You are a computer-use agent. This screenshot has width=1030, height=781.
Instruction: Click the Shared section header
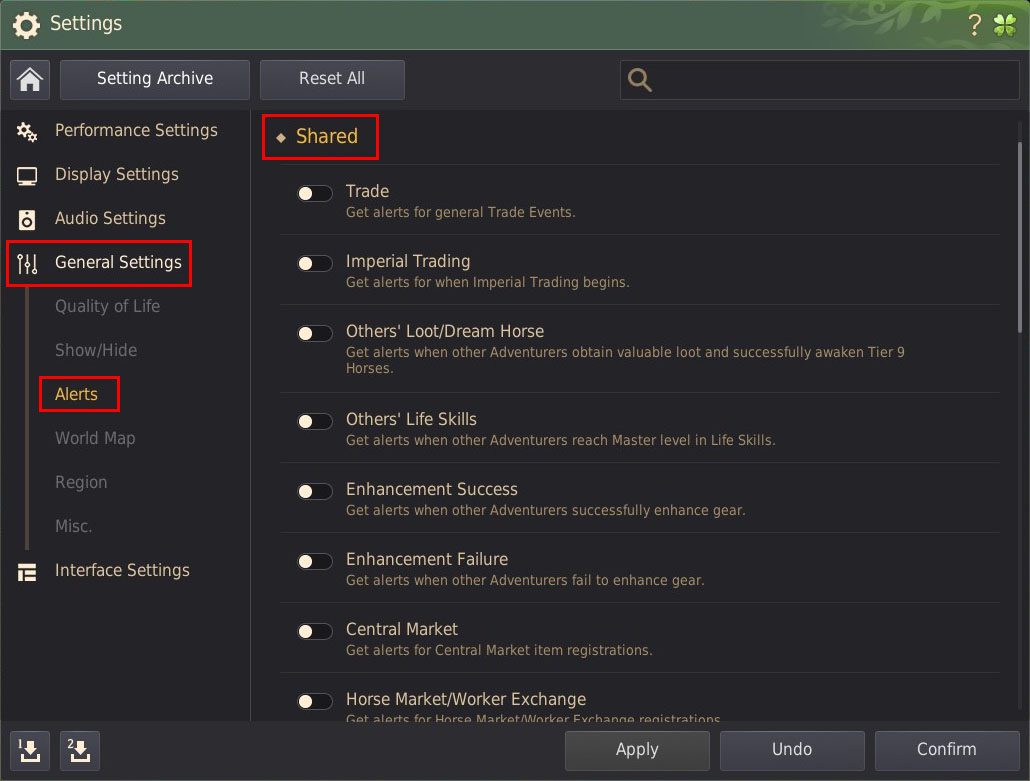[326, 137]
